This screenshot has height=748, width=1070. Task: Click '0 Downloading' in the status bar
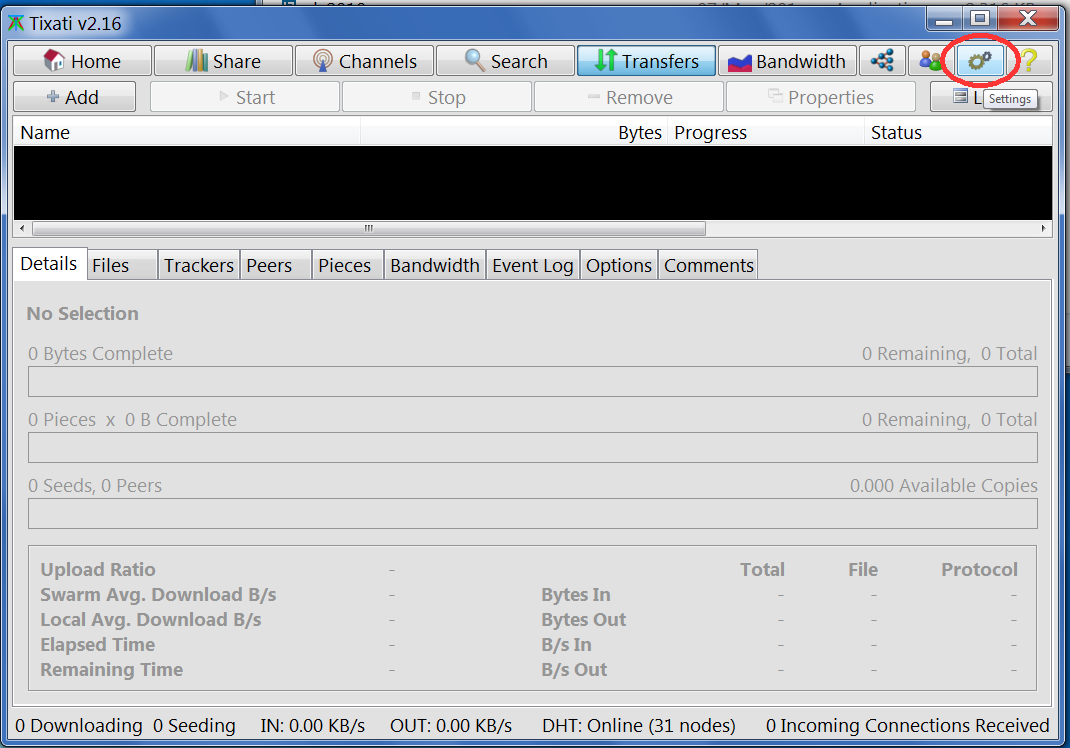point(79,725)
